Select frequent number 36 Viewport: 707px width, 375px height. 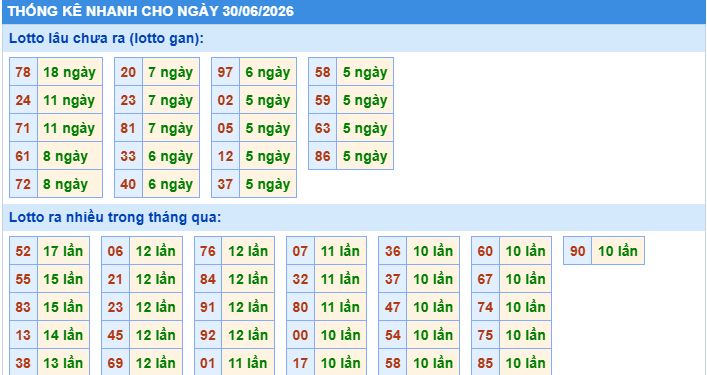[x=392, y=251]
